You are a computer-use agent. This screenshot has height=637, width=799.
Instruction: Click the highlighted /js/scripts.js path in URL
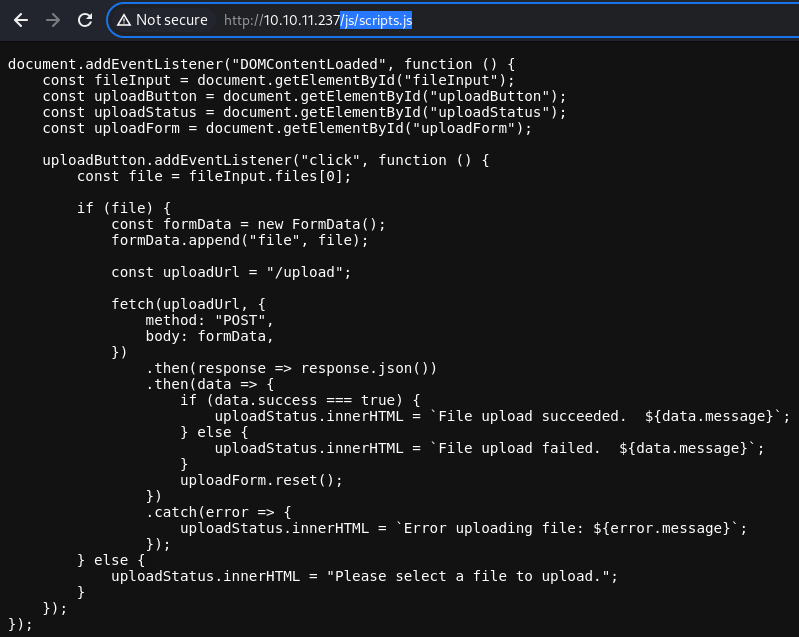click(x=376, y=20)
